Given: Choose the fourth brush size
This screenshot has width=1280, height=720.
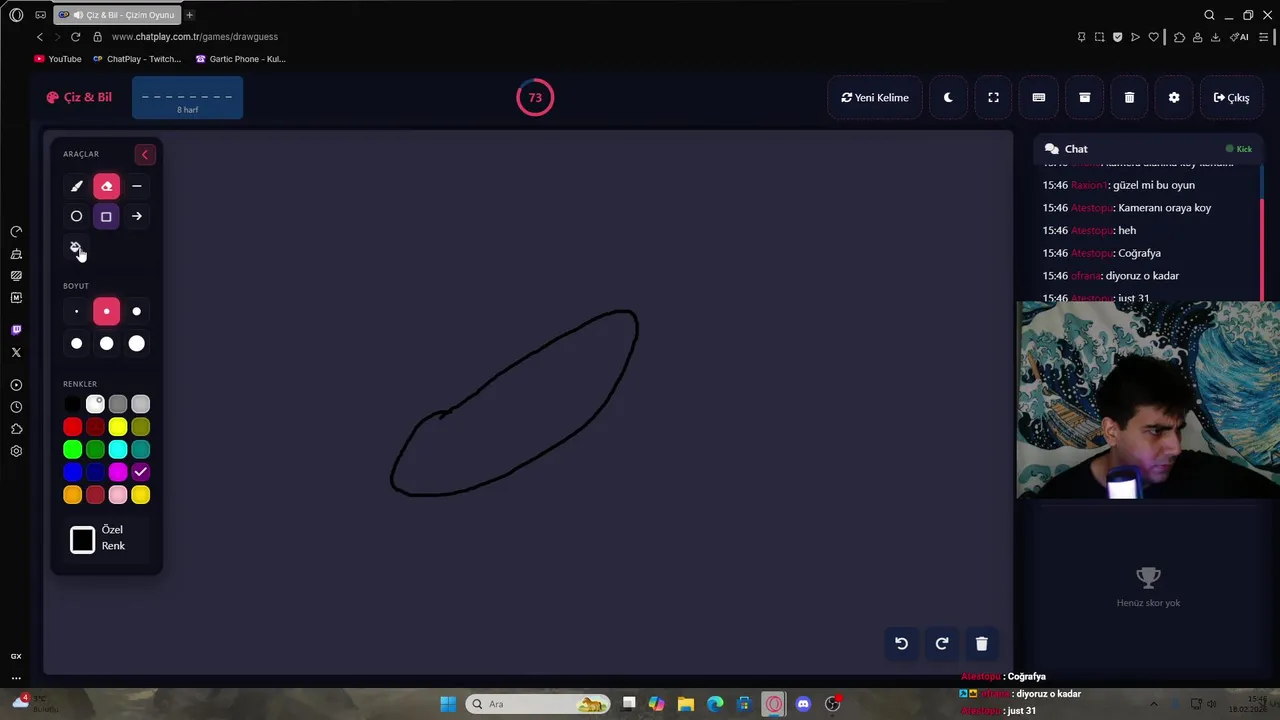Looking at the screenshot, I should coord(76,344).
